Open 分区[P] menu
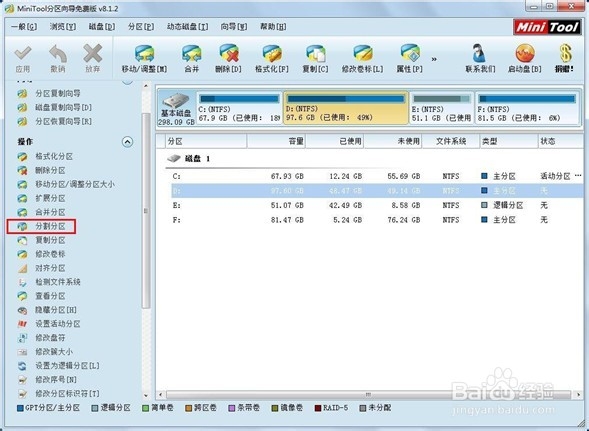Image resolution: width=589 pixels, height=431 pixels. (x=141, y=27)
